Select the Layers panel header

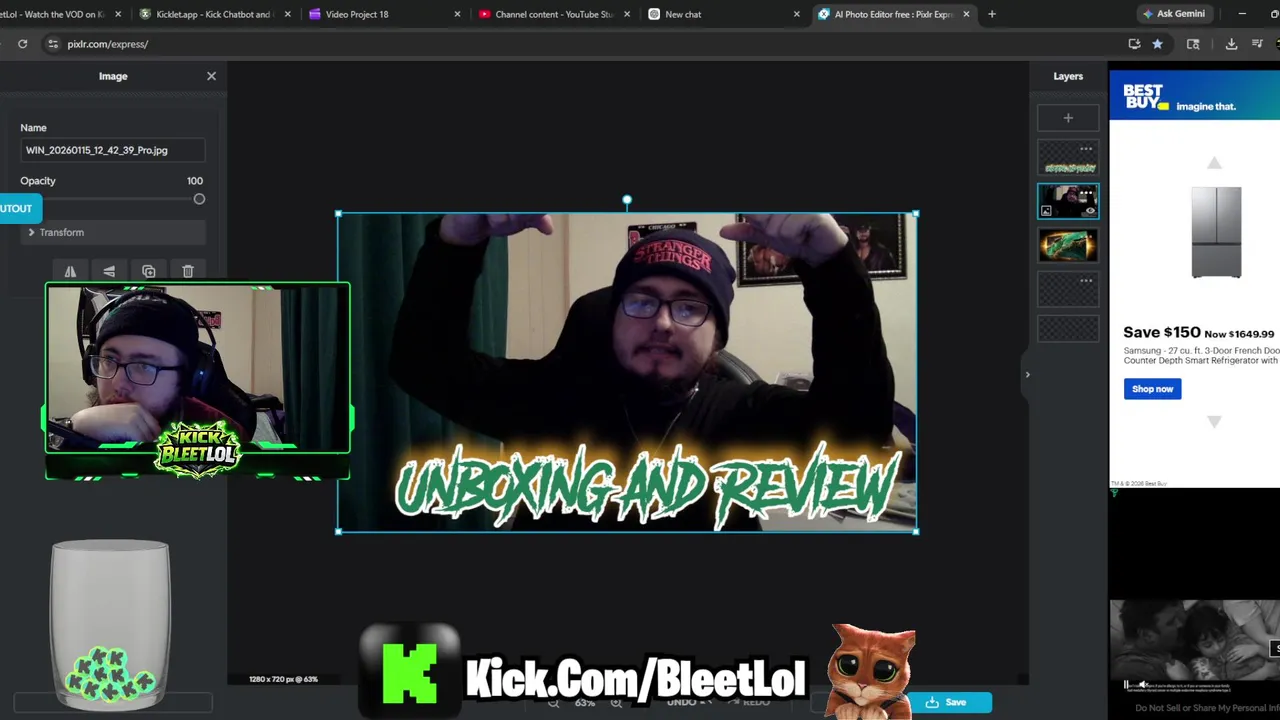pos(1068,76)
